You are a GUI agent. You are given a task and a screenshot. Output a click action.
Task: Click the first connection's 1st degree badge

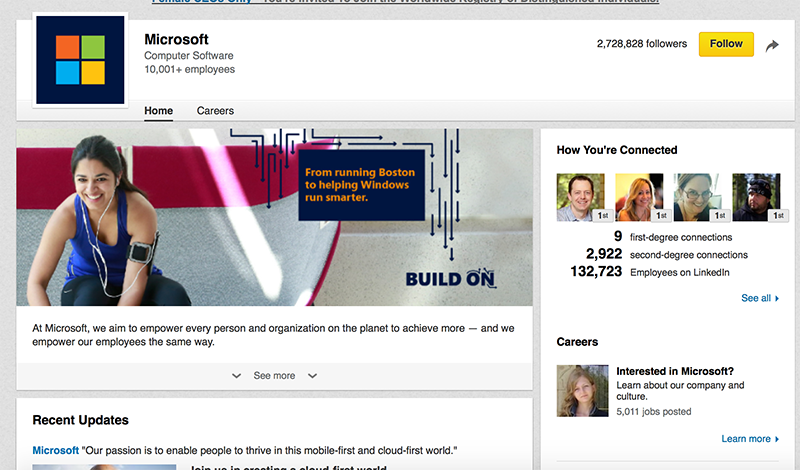click(603, 215)
